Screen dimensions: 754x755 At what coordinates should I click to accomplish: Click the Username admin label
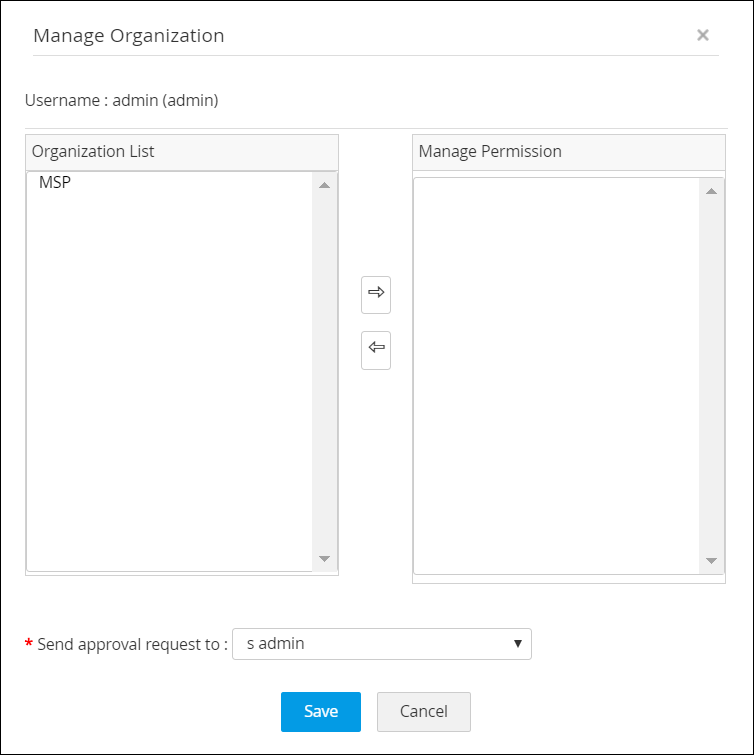coord(122,100)
